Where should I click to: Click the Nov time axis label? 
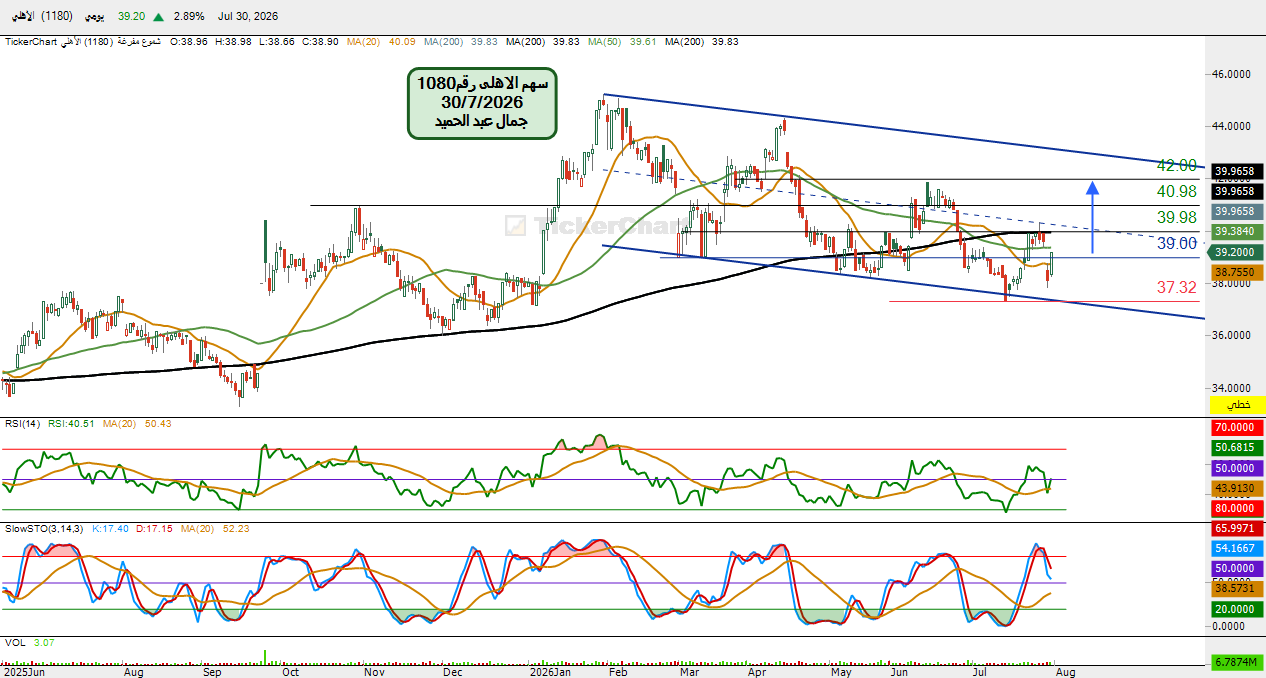[375, 673]
